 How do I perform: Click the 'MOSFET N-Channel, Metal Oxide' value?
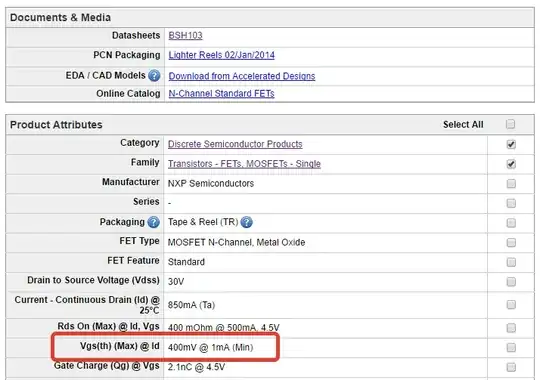236,243
